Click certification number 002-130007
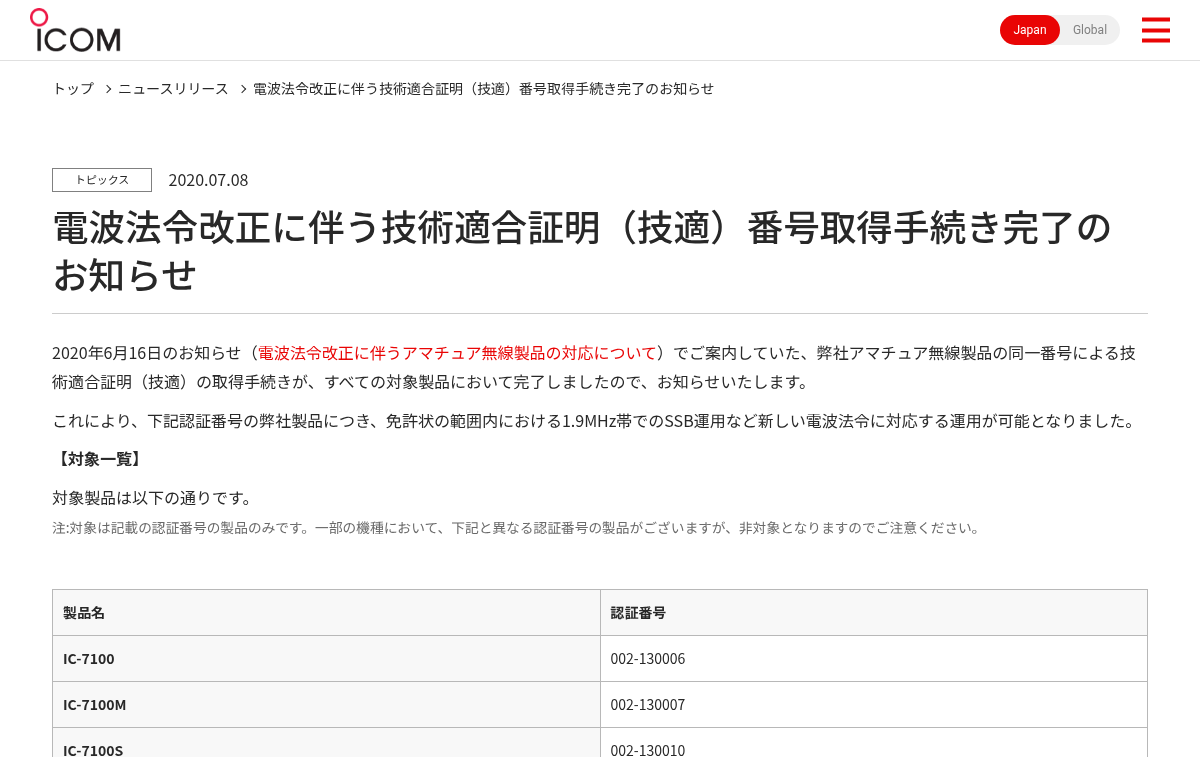 (x=648, y=705)
